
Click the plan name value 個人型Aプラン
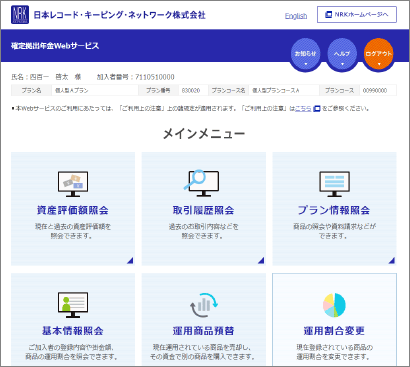(x=72, y=90)
